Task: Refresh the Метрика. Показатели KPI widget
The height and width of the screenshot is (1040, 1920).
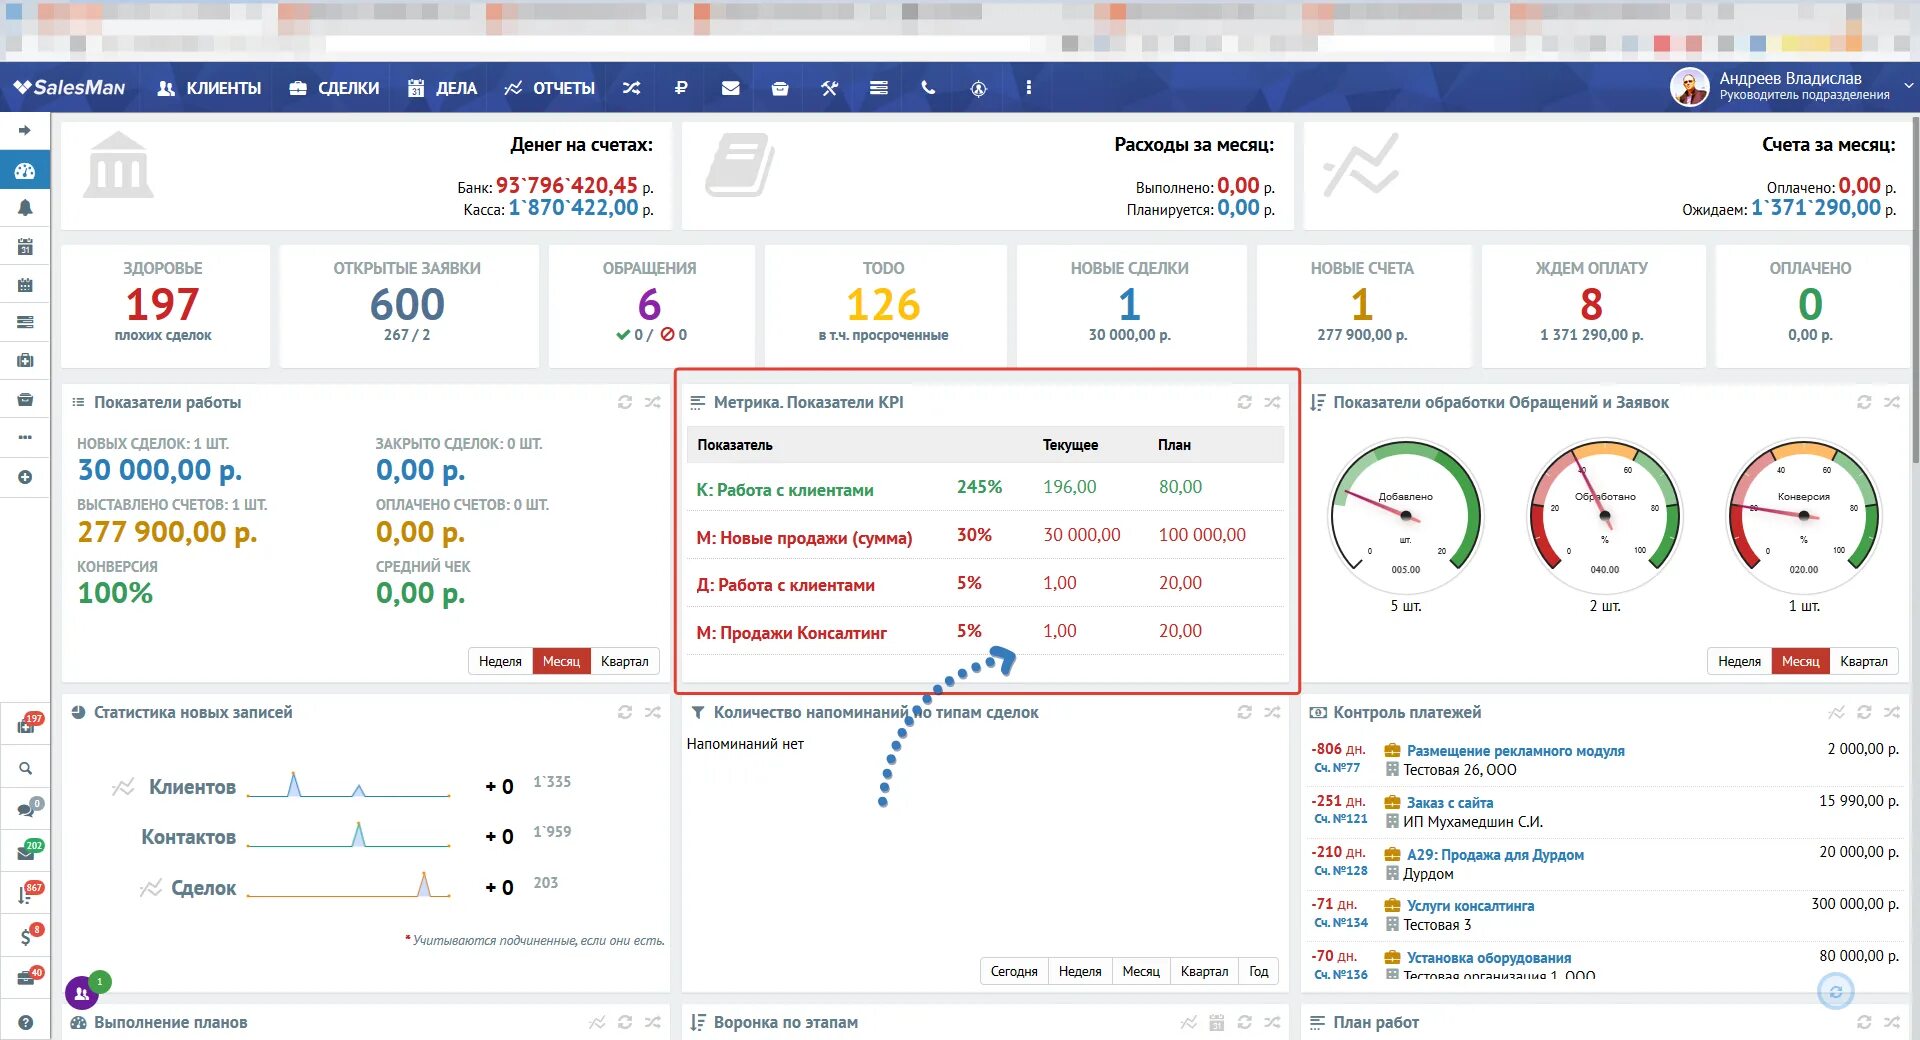Action: [x=1244, y=402]
